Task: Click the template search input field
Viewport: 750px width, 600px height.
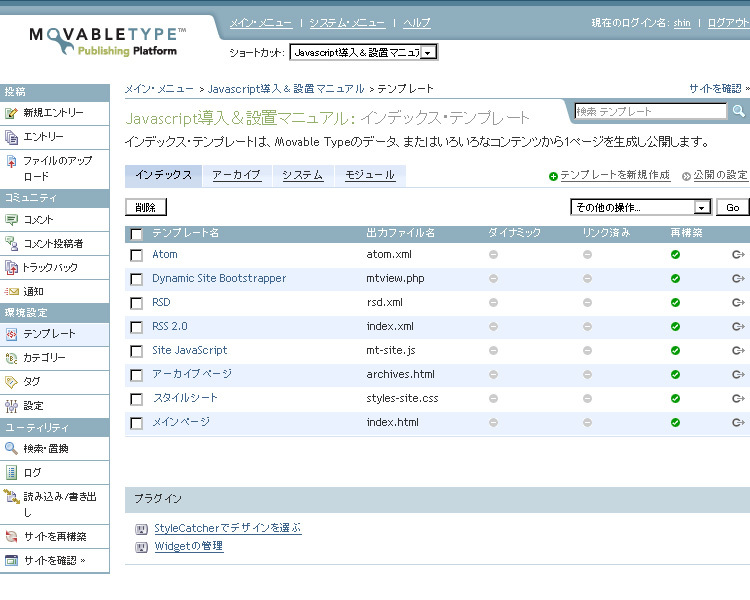Action: [x=651, y=111]
